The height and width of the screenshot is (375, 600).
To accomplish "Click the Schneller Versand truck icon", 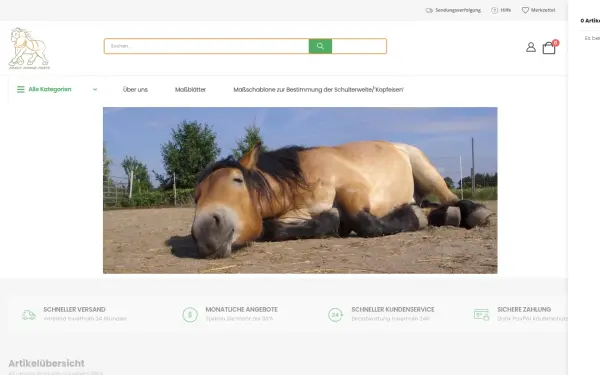I will click(29, 315).
